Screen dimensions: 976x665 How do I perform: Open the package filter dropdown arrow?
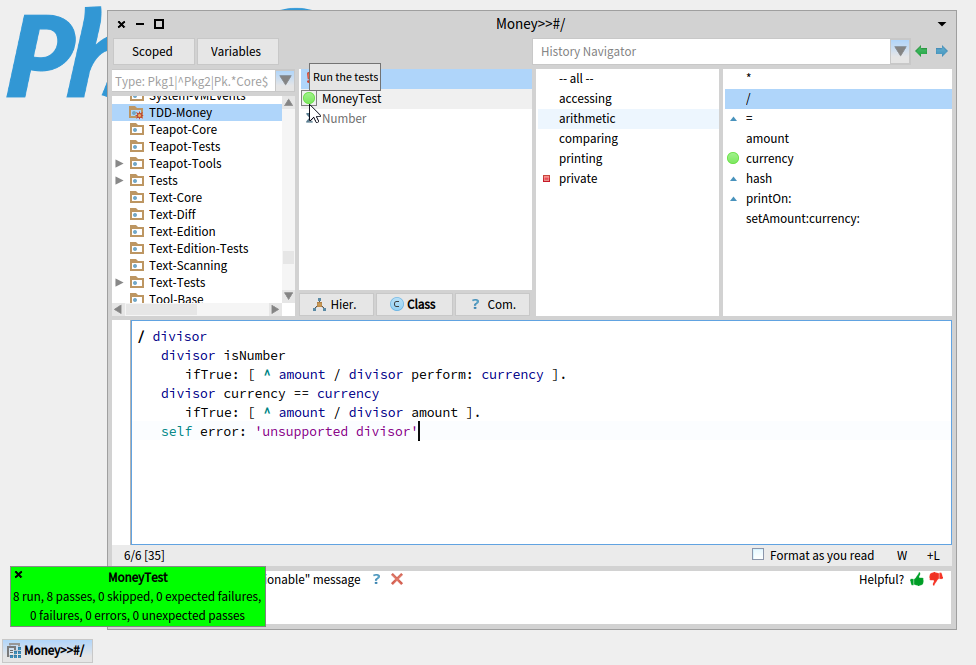click(286, 81)
